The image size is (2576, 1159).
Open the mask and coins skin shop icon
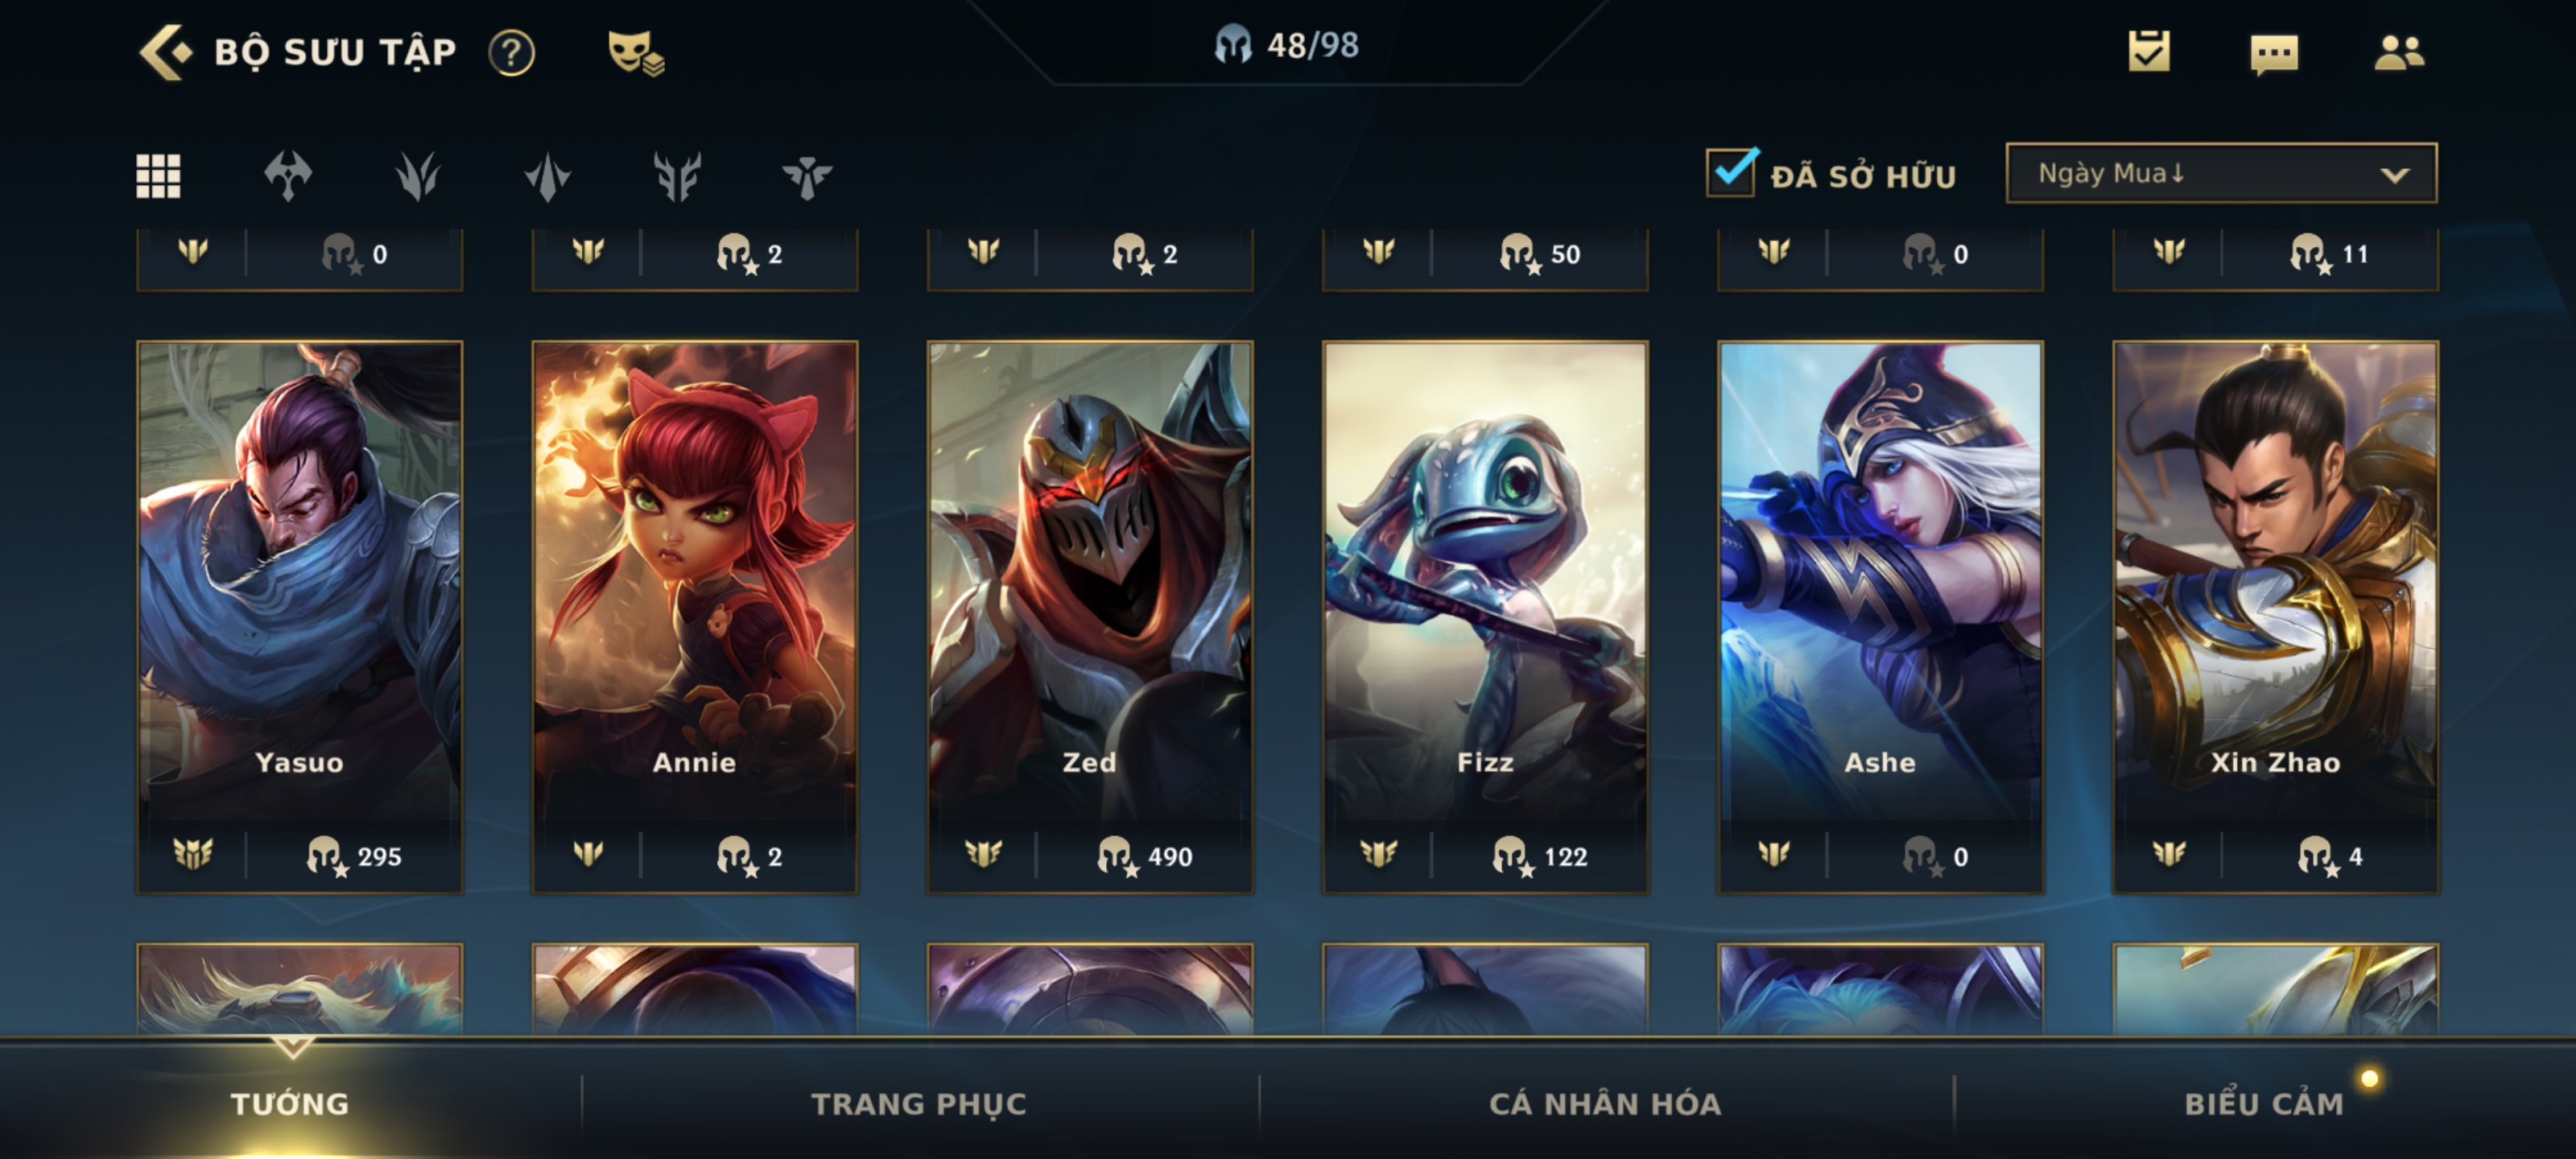[636, 52]
